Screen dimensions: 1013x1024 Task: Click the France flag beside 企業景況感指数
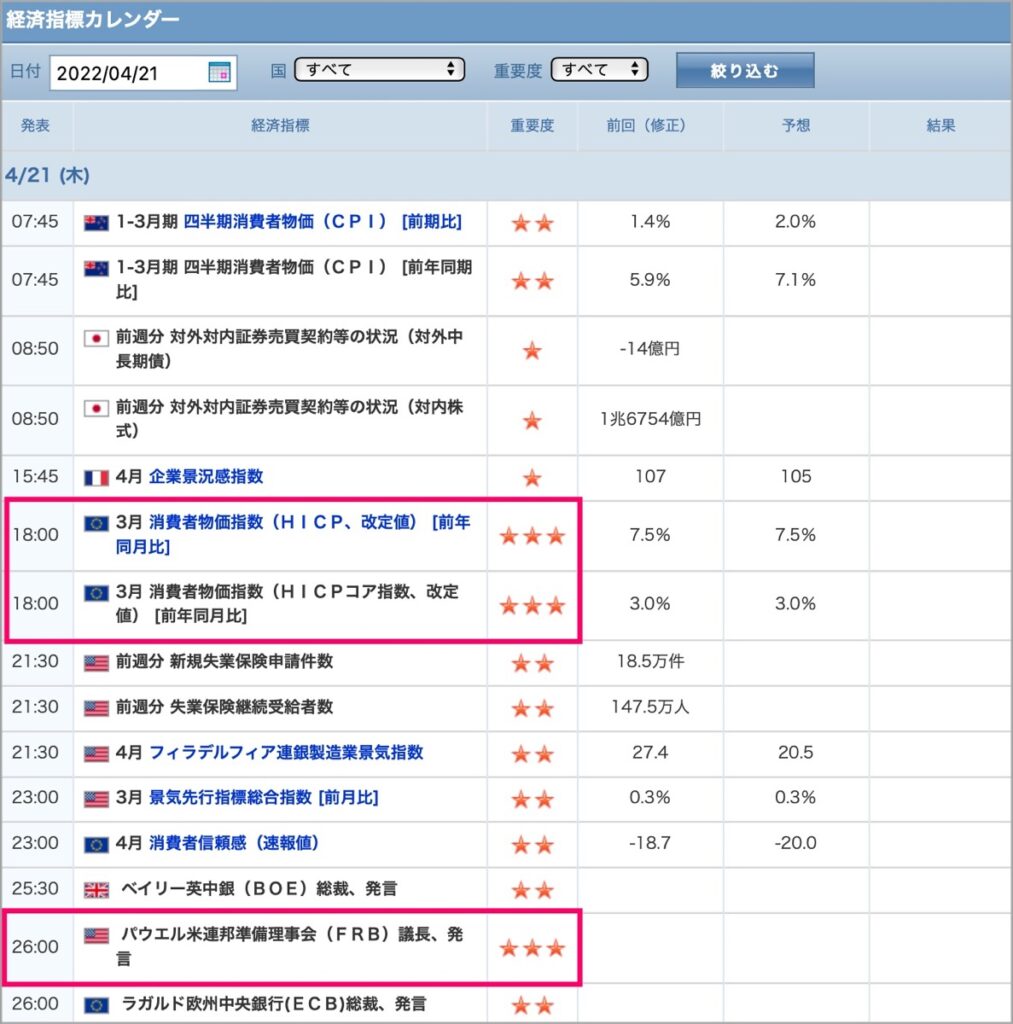coord(96,478)
